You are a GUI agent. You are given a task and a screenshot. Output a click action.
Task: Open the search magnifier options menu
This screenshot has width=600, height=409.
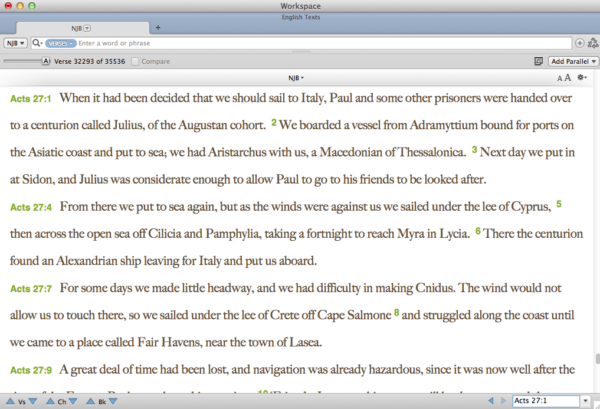point(37,43)
